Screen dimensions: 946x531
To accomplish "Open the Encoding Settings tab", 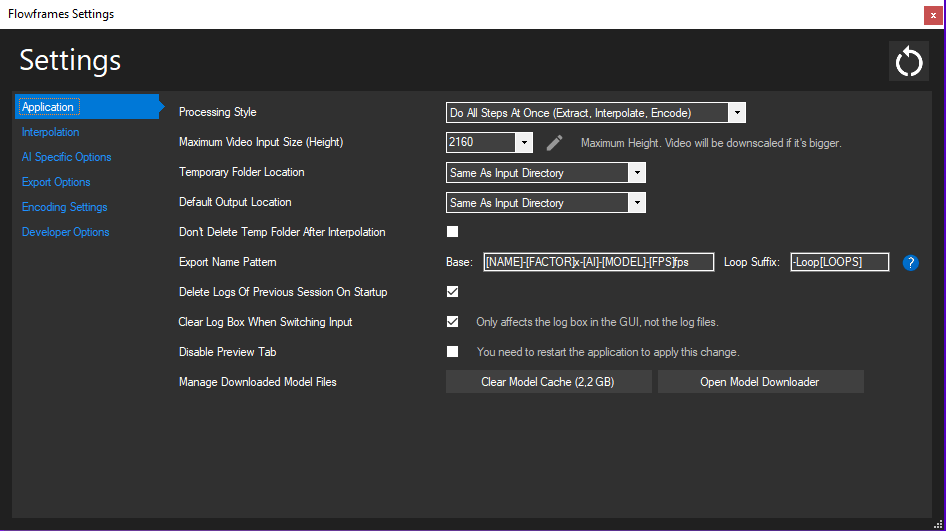I will 65,207.
